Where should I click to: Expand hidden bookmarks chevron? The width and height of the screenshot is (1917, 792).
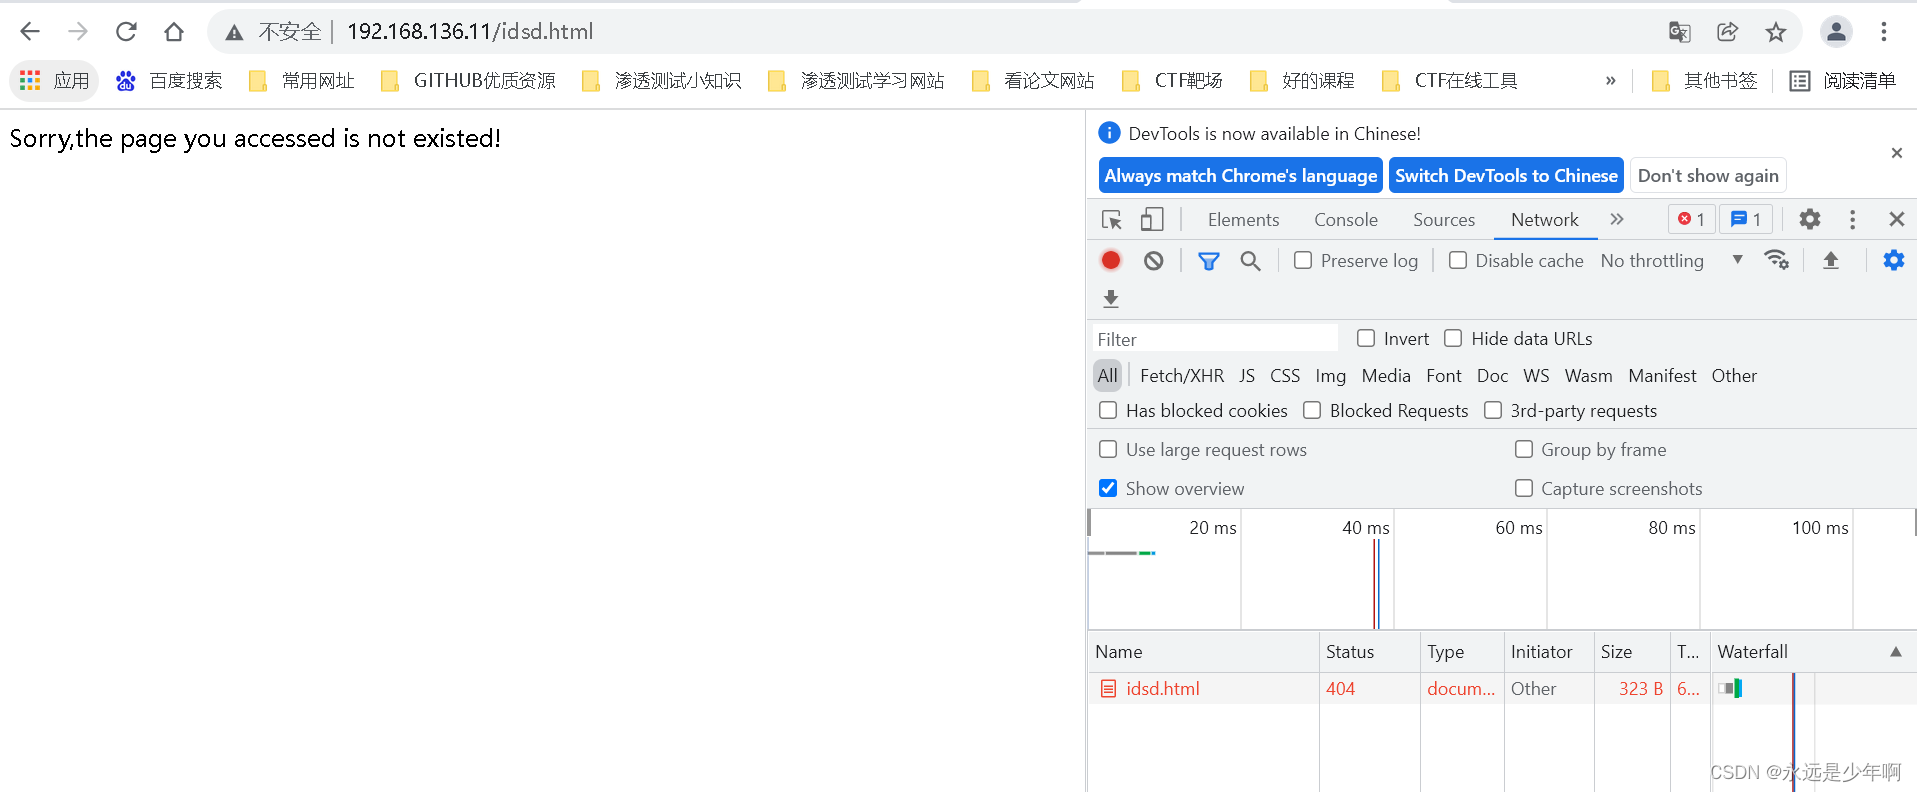click(1610, 81)
